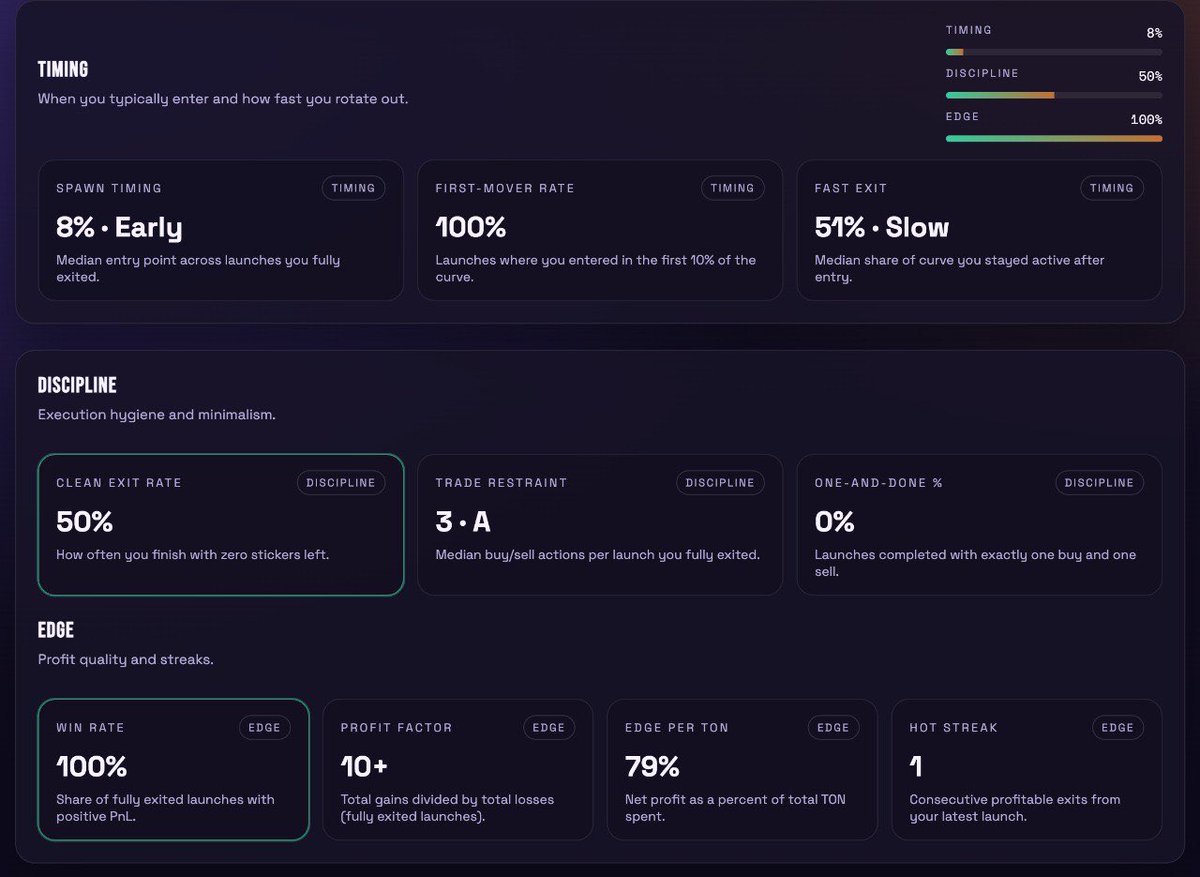Open the Edge Per Ton card
This screenshot has height=877, width=1200.
tap(742, 769)
